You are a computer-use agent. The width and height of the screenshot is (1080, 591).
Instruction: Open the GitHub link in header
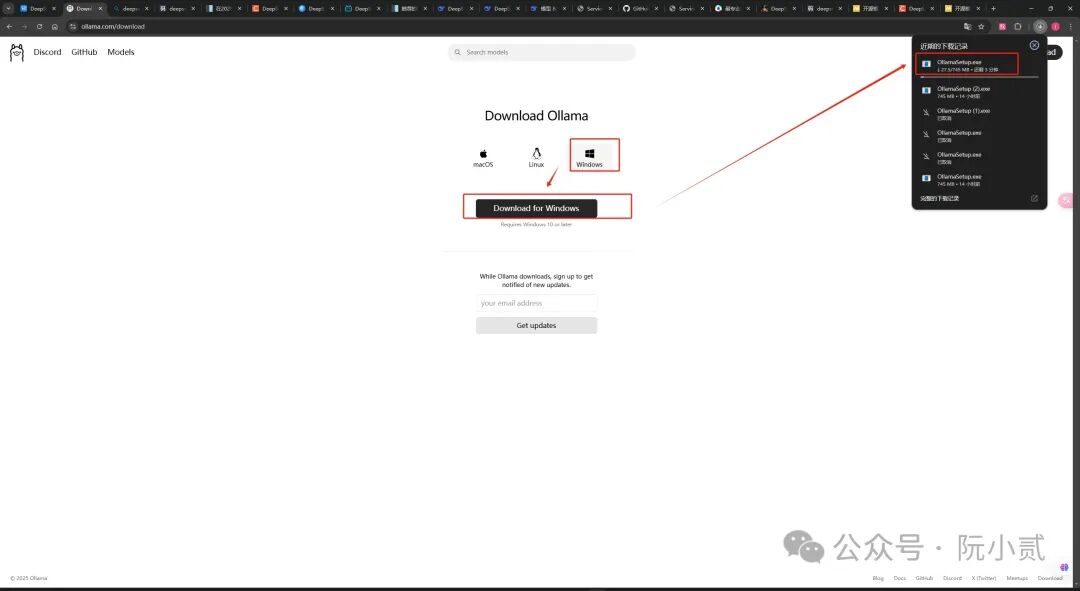click(84, 52)
